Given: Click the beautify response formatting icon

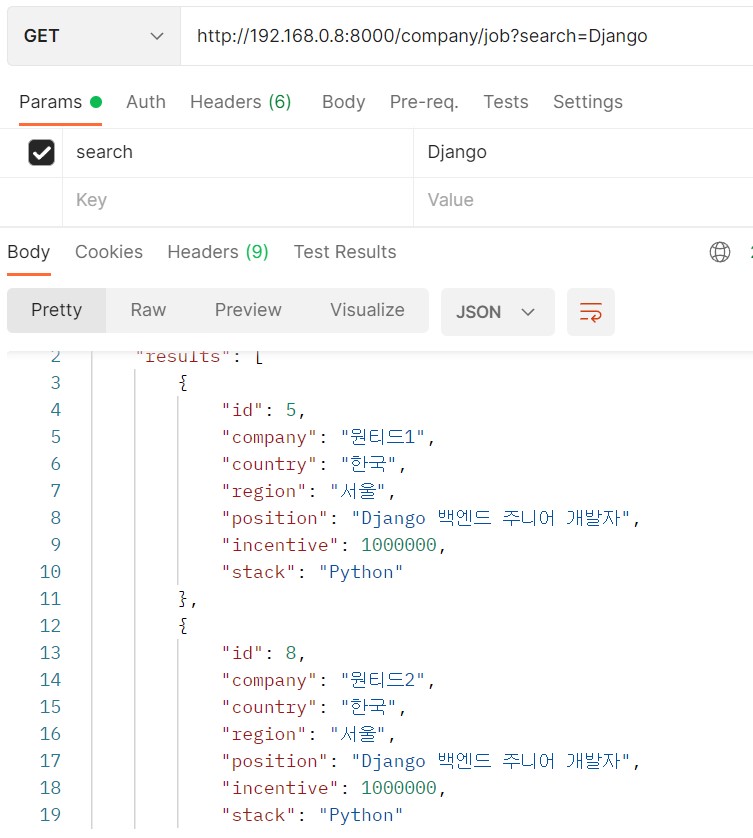Looking at the screenshot, I should click(x=590, y=311).
